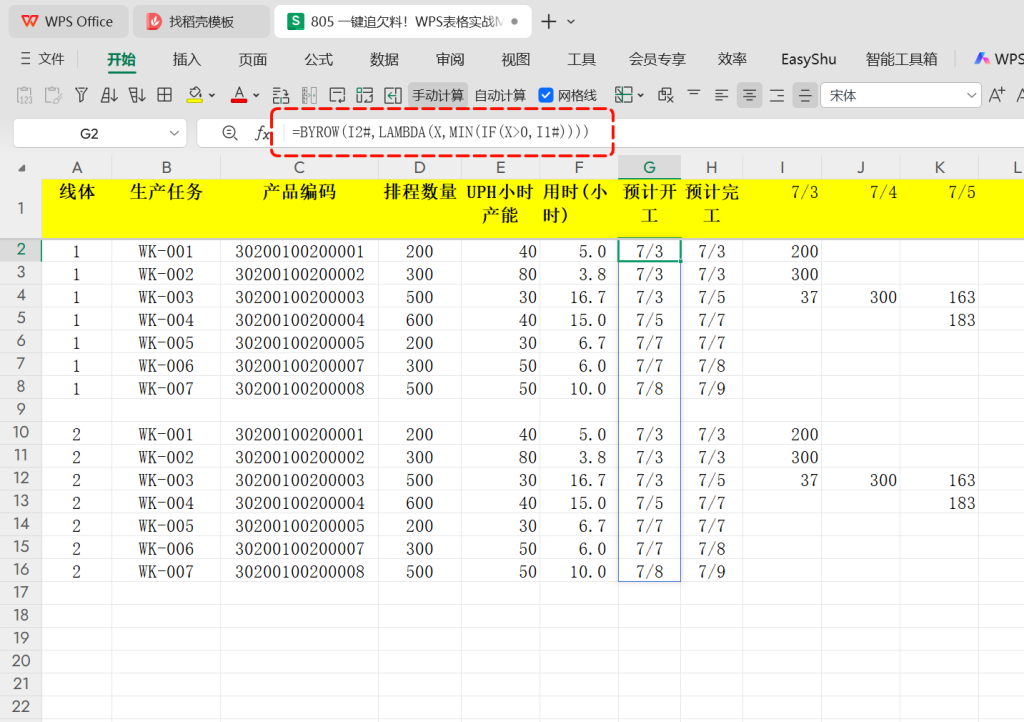This screenshot has height=722, width=1024.
Task: Click the merge cells grid icon
Action: click(x=624, y=95)
